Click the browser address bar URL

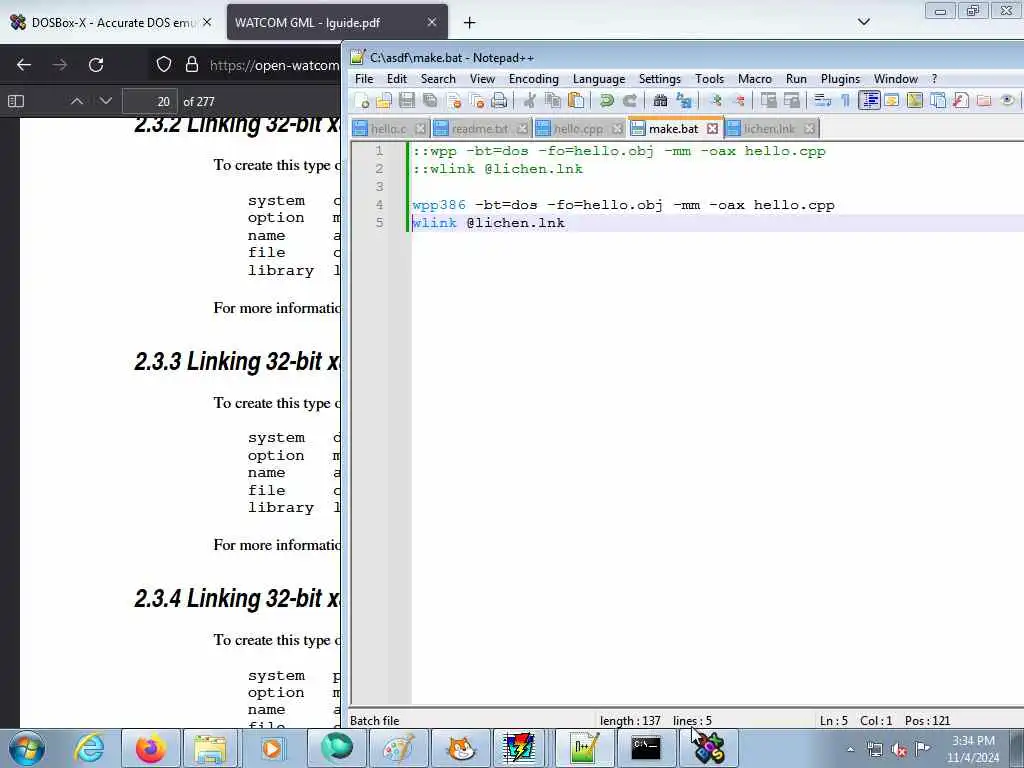click(x=274, y=65)
